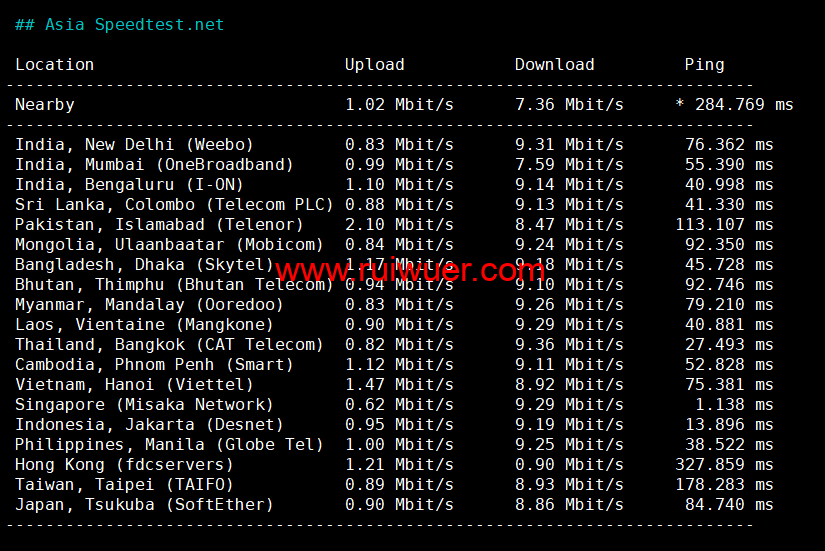The image size is (825, 551).
Task: Click the www.ruiwuer.com watermark link
Action: 410,270
